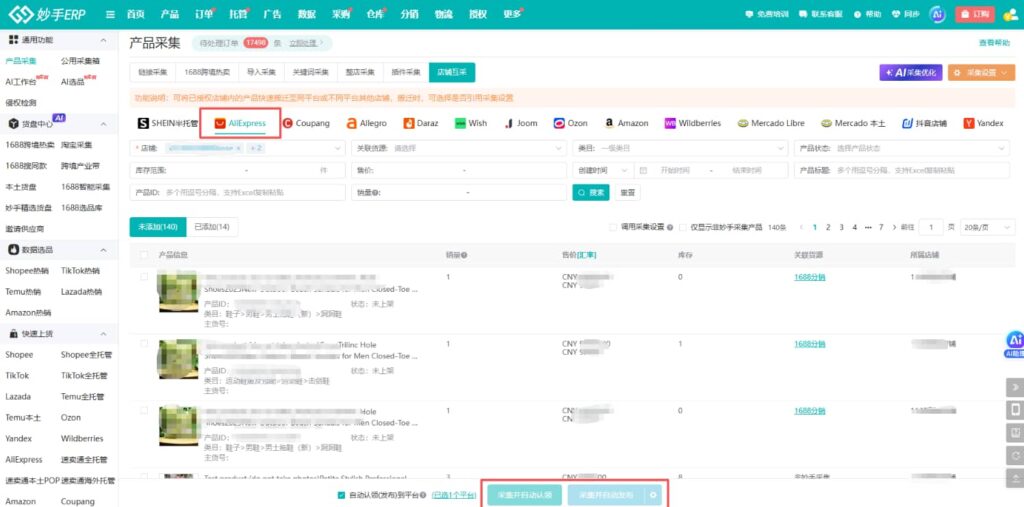This screenshot has height=507, width=1024.
Task: Open the 创建时间 time type dropdown
Action: 603,171
